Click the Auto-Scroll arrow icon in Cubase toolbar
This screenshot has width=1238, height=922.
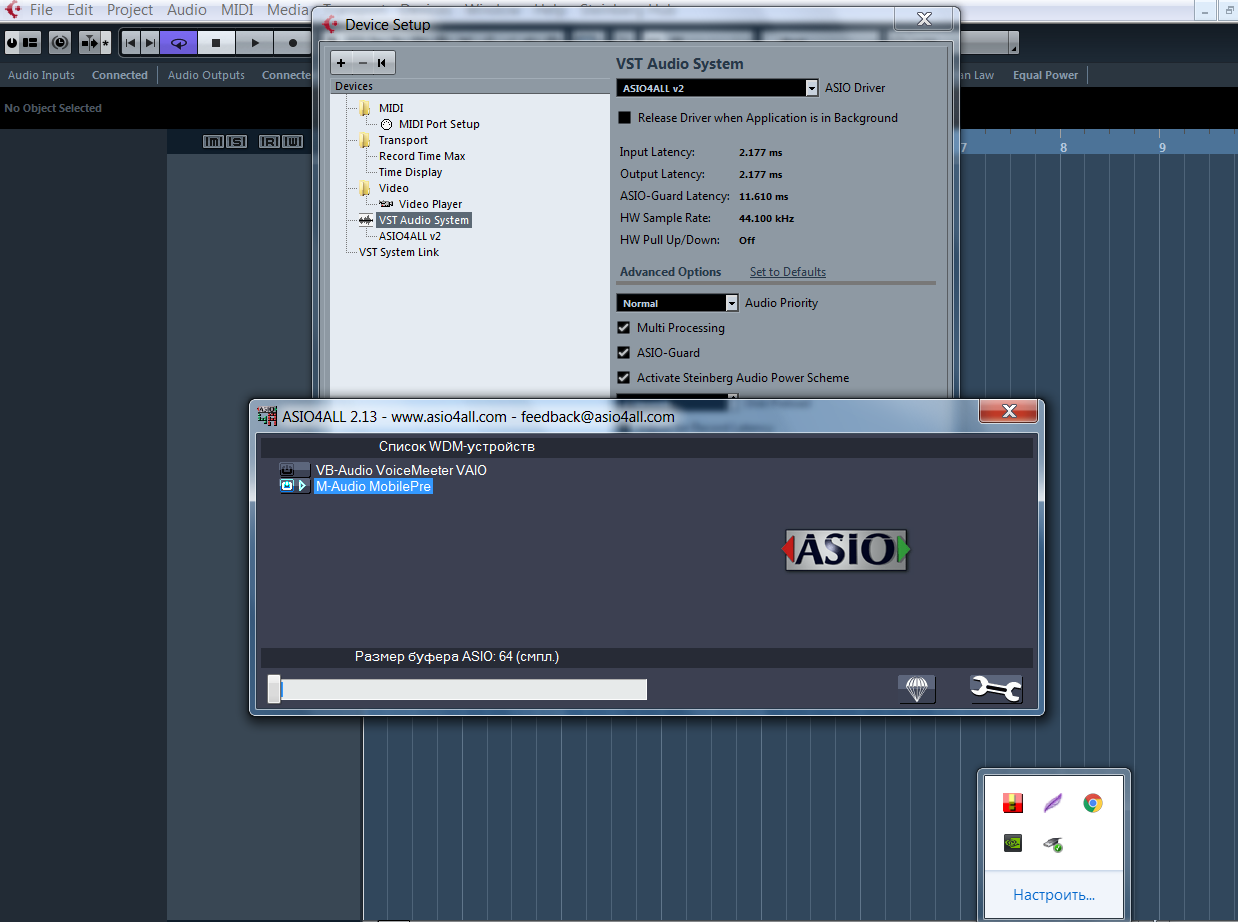point(89,43)
